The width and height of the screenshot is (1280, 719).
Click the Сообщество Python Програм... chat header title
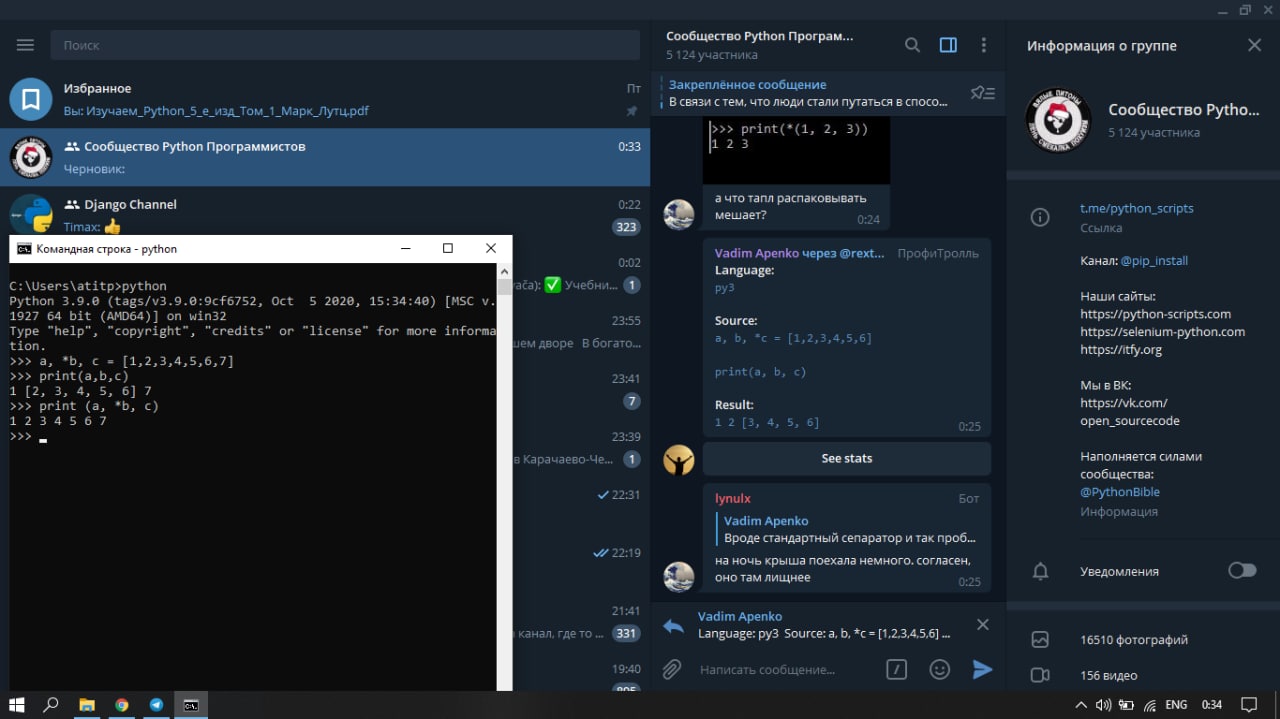760,36
